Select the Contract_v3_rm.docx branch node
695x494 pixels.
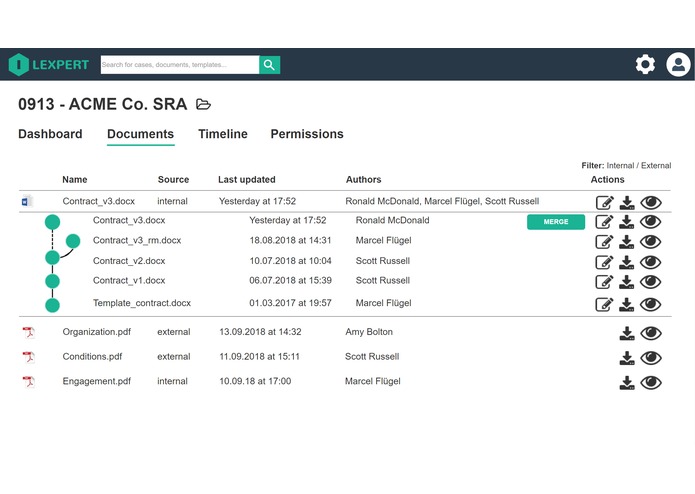[x=73, y=241]
